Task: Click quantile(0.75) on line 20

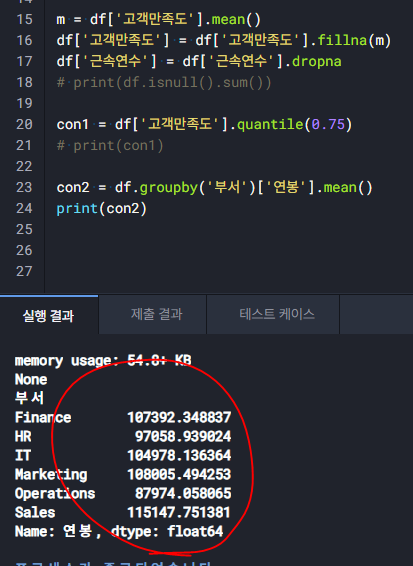Action: tap(294, 125)
